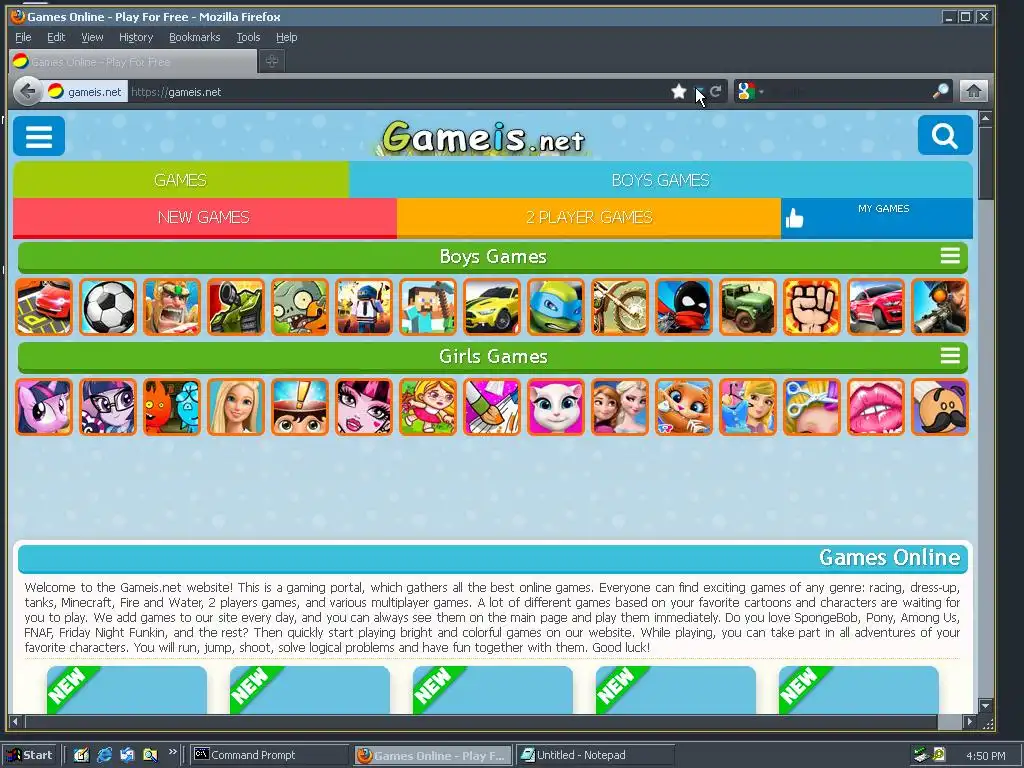
Task: Open the soccer ball game icon
Action: 108,307
